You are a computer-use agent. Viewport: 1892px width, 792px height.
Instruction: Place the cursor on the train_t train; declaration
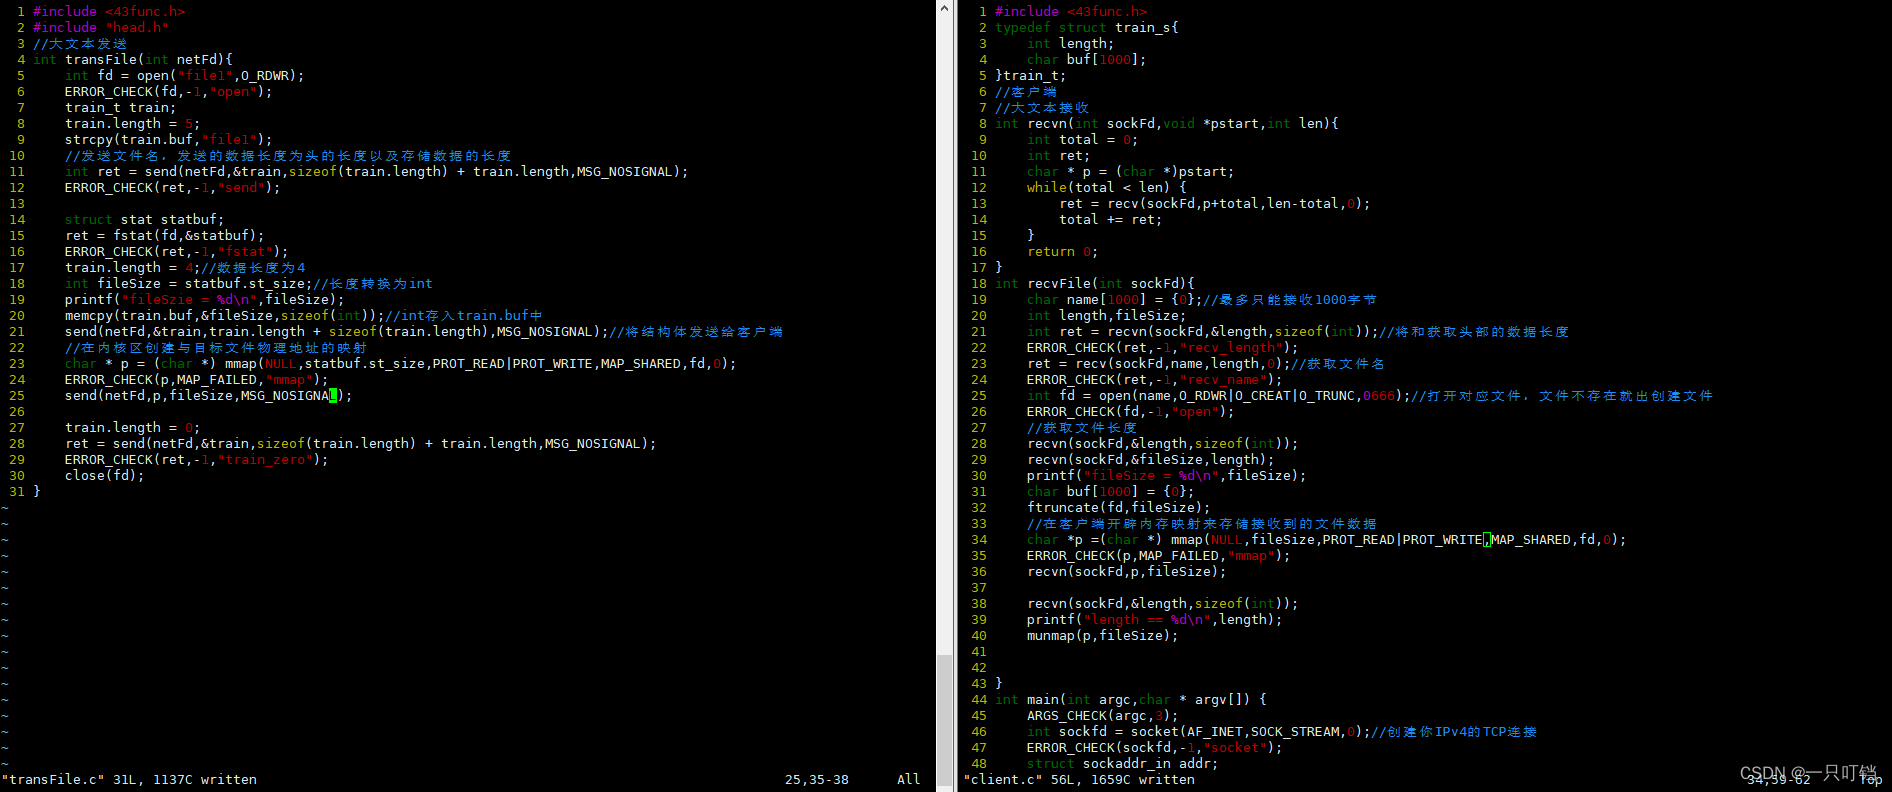tap(120, 108)
